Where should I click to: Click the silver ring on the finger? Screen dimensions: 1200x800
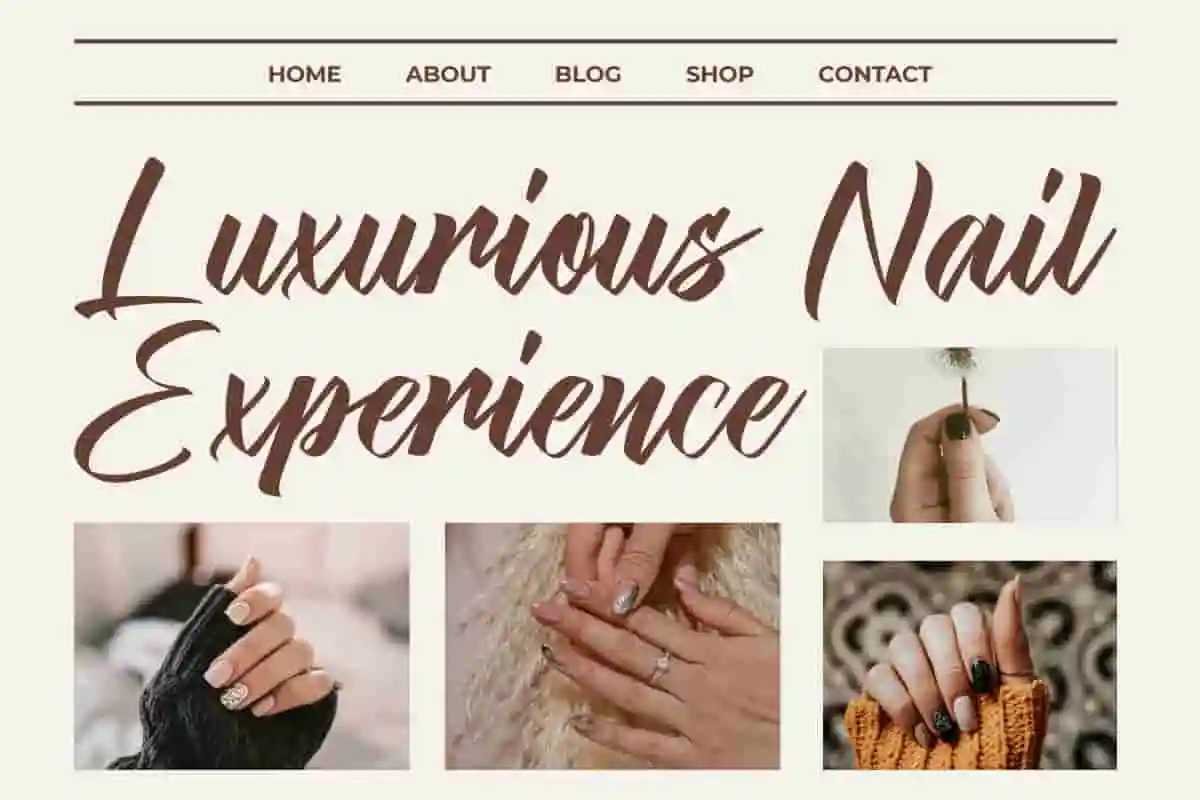click(x=660, y=665)
